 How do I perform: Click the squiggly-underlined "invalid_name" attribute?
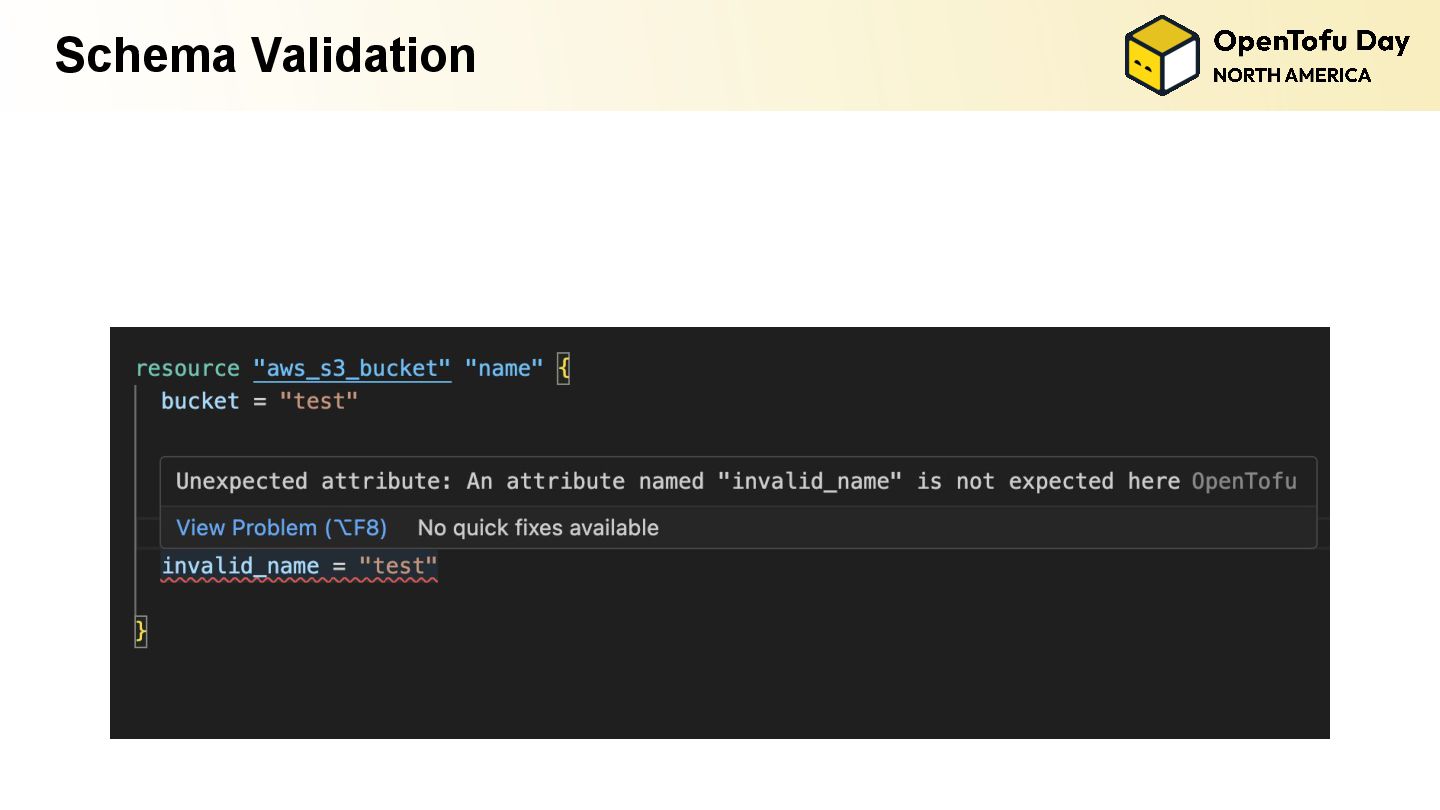click(240, 567)
